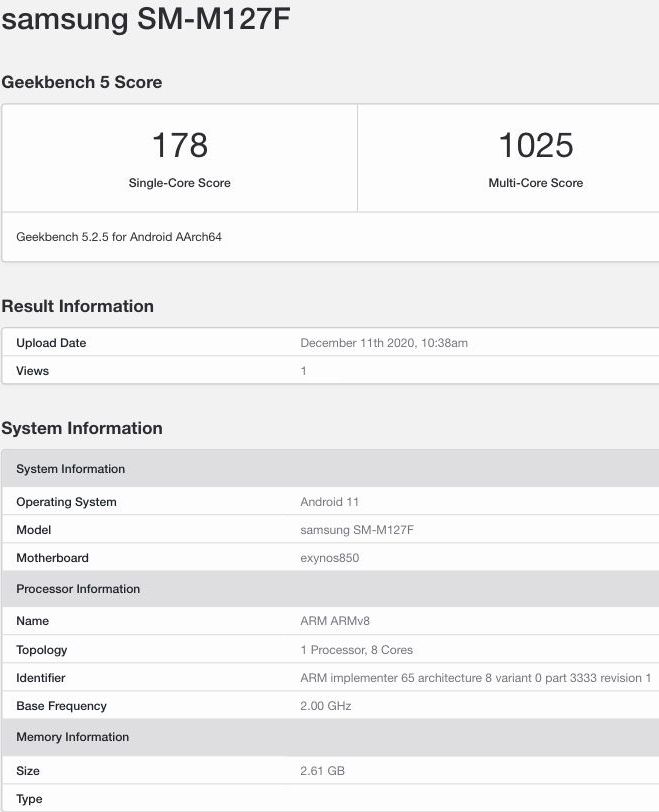This screenshot has width=659, height=812.
Task: Click the Android 11 operating system value
Action: [329, 502]
